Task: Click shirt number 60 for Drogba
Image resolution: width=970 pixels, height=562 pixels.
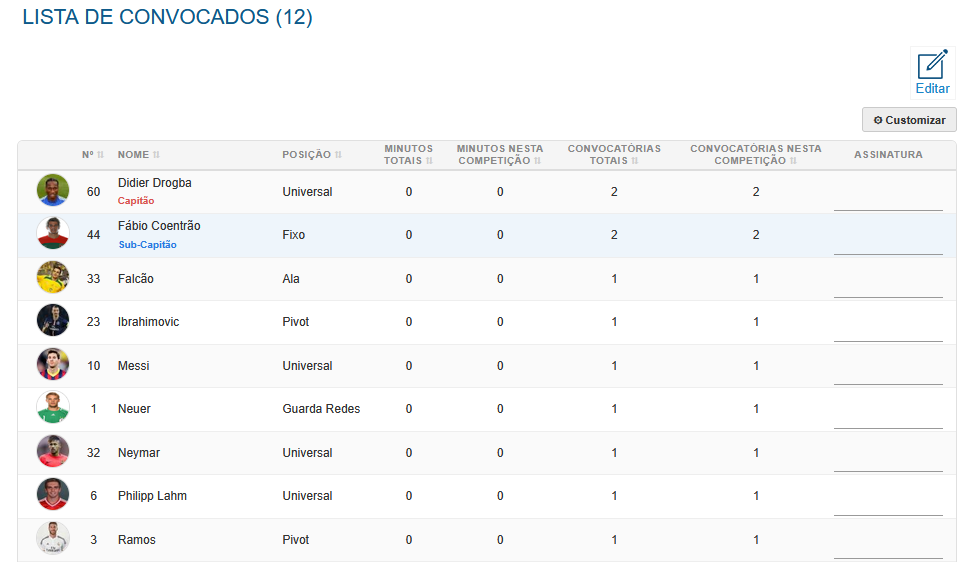Action: tap(93, 192)
